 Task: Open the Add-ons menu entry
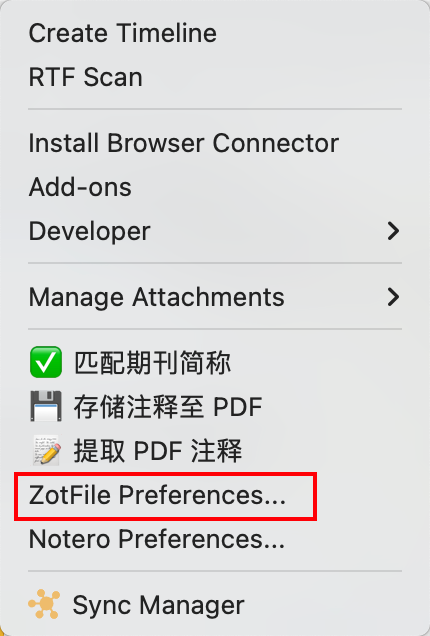pos(80,187)
